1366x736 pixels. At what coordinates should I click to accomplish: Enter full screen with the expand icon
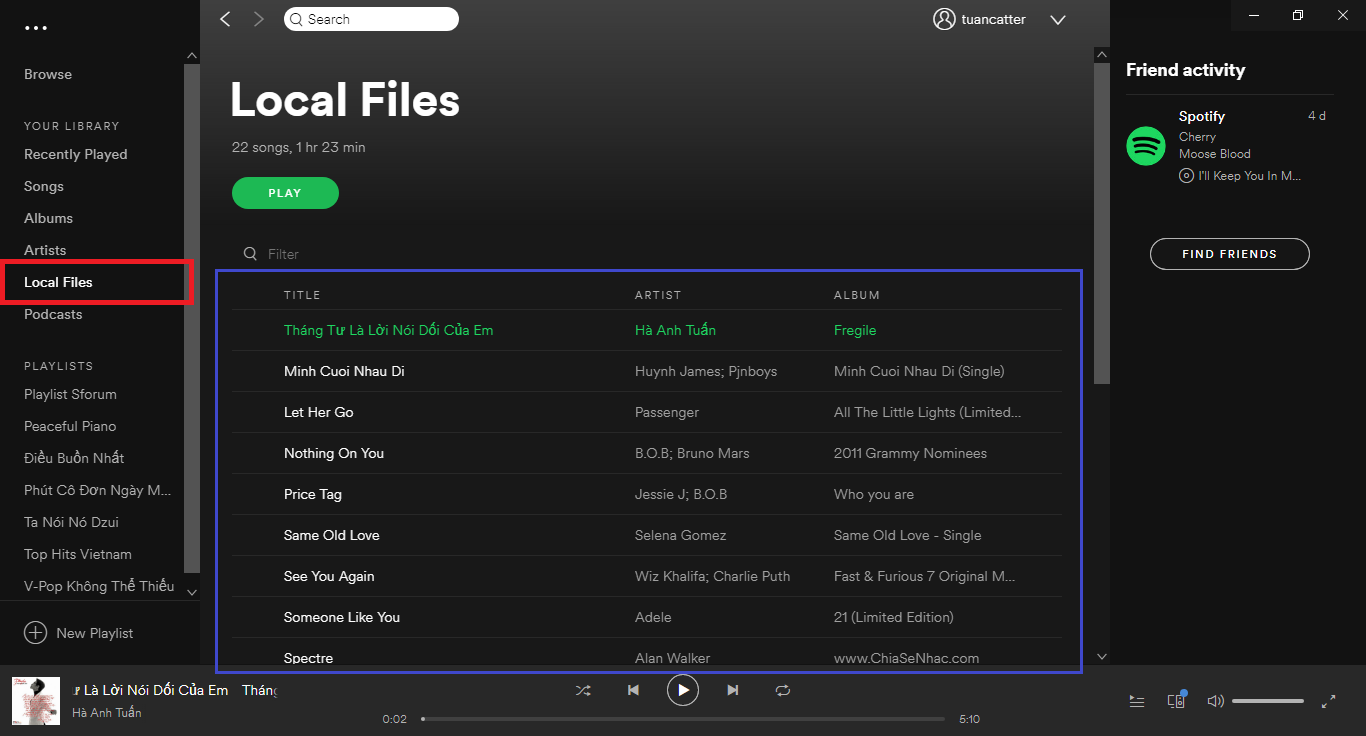(1329, 701)
